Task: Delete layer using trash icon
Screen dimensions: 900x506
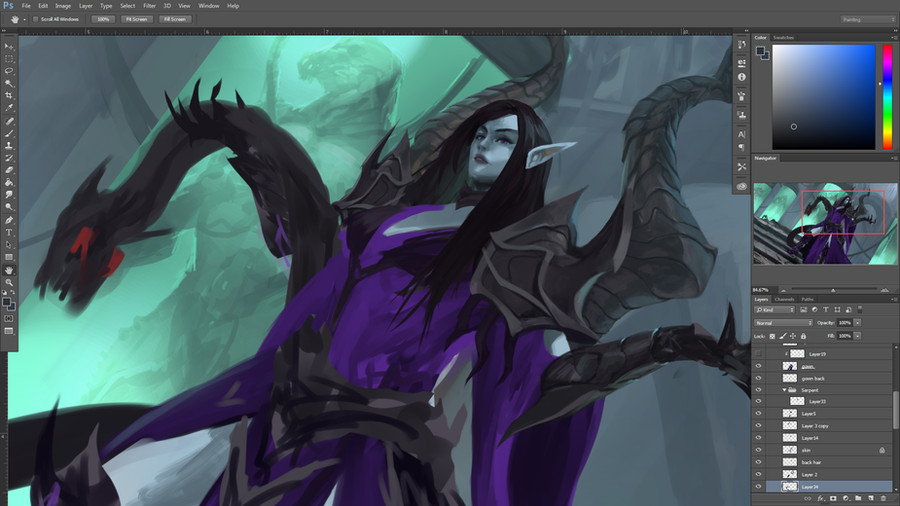Action: pos(883,499)
